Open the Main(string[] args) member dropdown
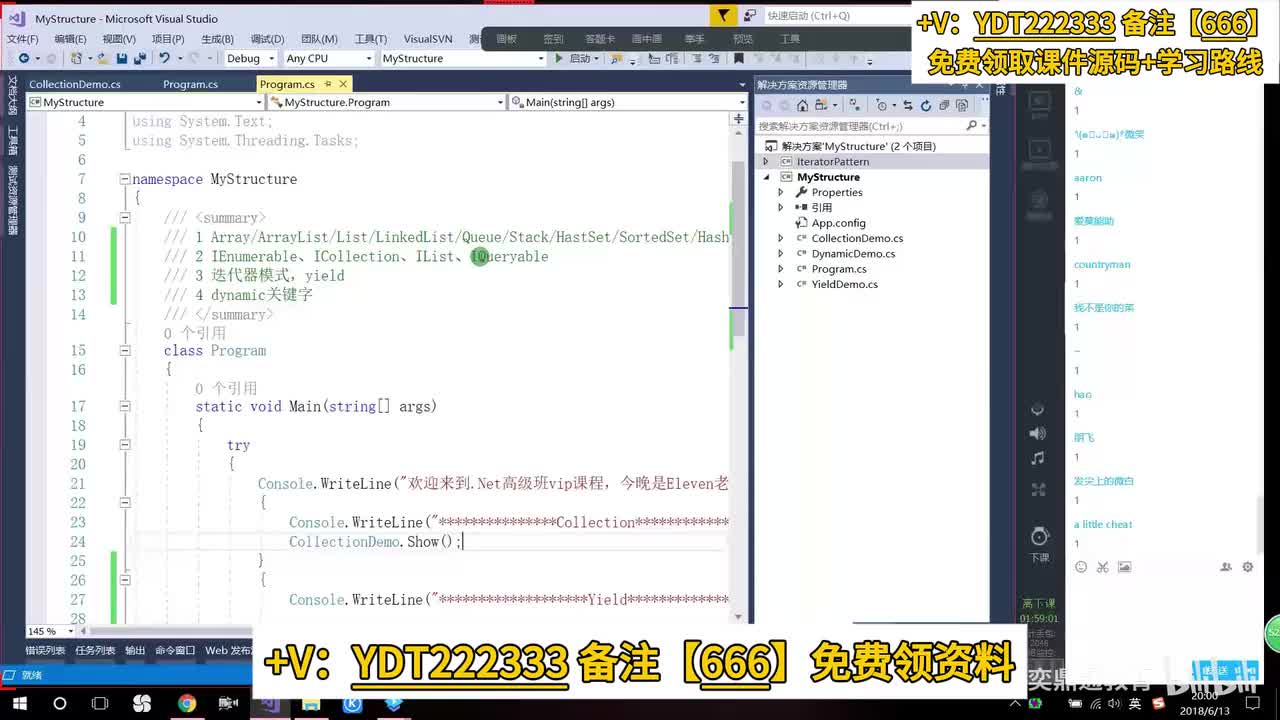 pyautogui.click(x=628, y=102)
